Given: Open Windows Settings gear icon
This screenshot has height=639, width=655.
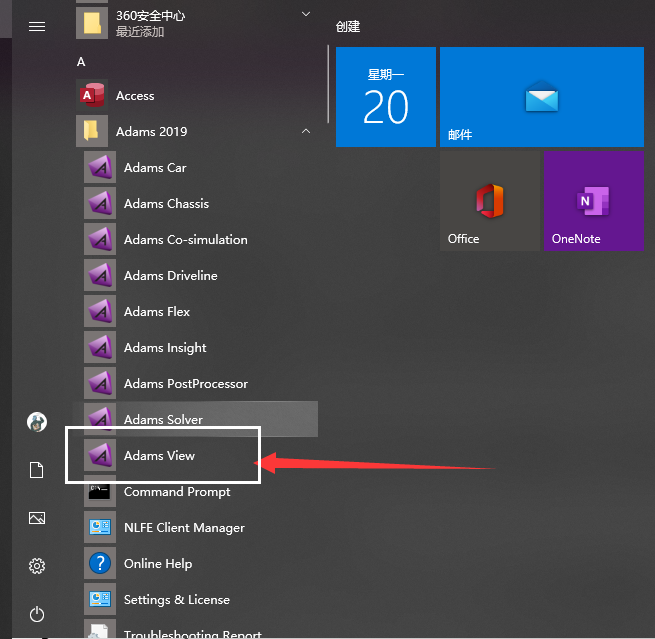Looking at the screenshot, I should [x=37, y=566].
